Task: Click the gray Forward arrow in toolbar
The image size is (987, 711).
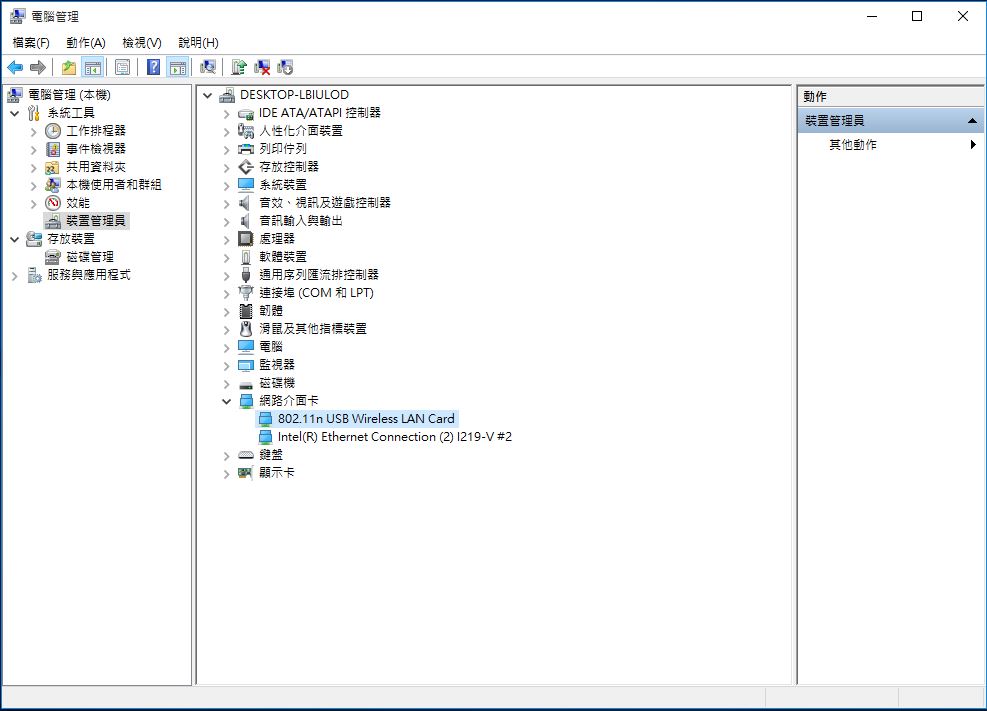Action: pyautogui.click(x=38, y=67)
